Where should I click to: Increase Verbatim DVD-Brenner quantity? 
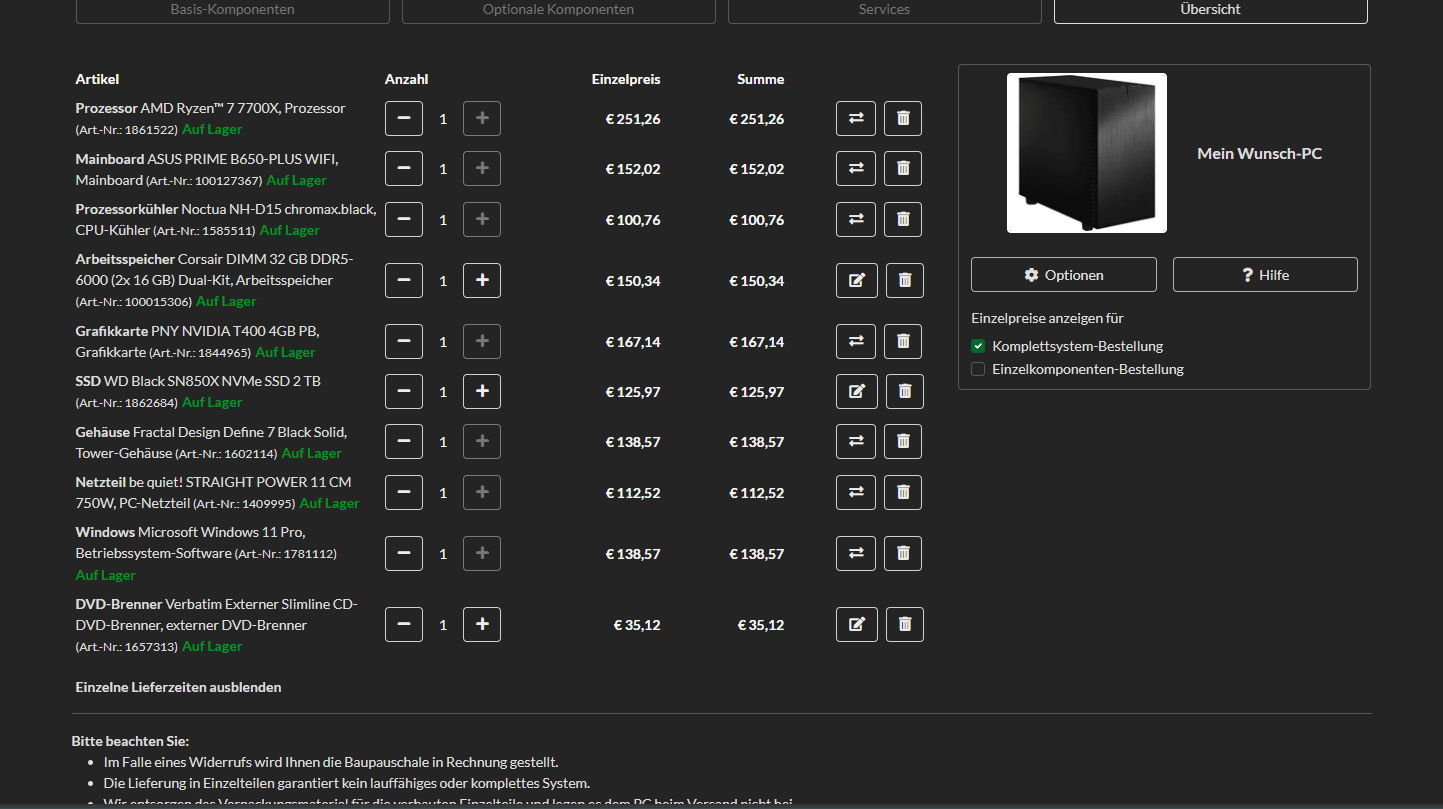(x=482, y=624)
